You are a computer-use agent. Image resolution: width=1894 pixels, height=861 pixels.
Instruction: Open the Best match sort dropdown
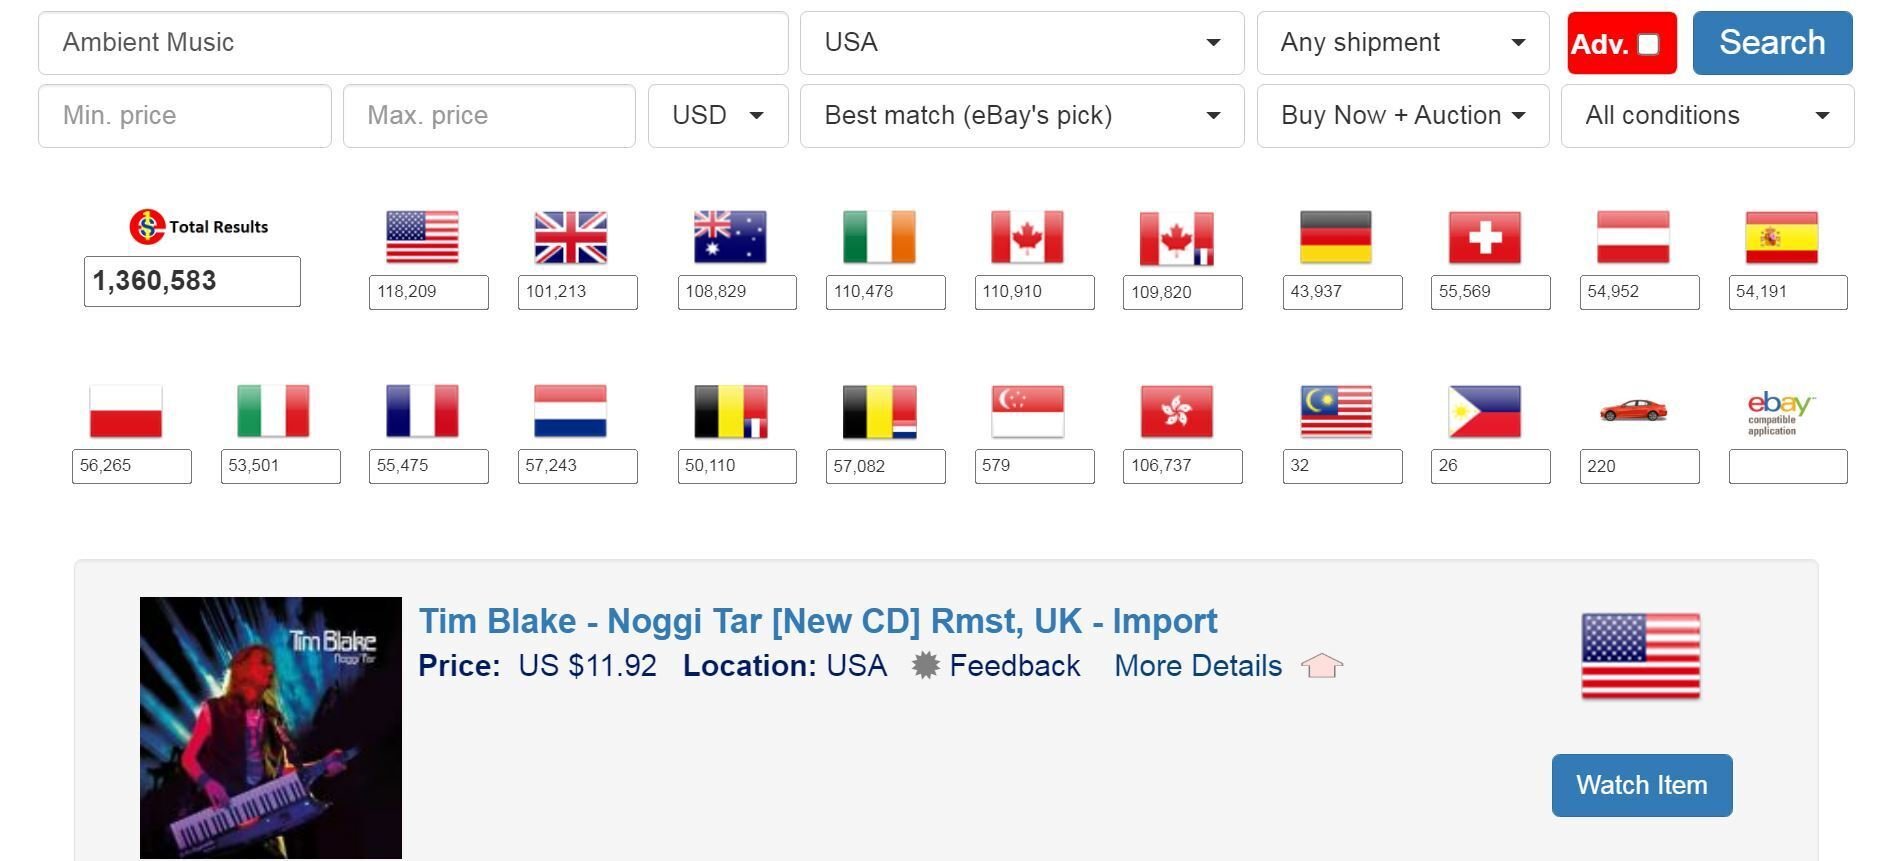(x=1021, y=116)
